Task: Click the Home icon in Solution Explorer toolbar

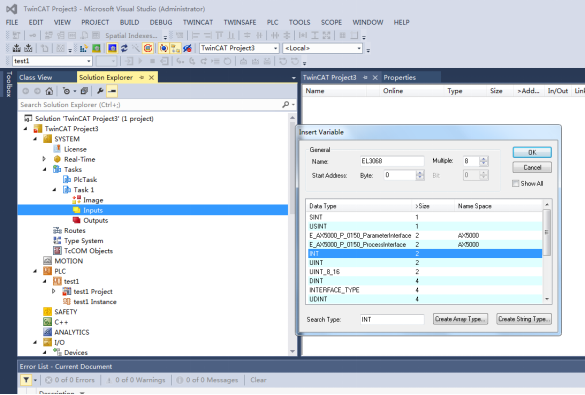Action: pyautogui.click(x=49, y=91)
